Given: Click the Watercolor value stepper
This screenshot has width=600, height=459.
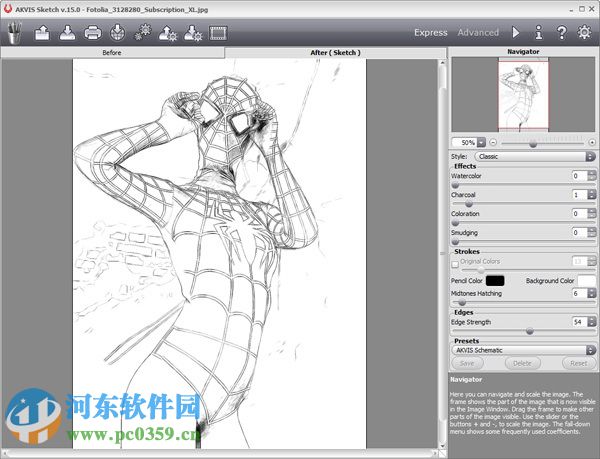Looking at the screenshot, I should [x=592, y=176].
